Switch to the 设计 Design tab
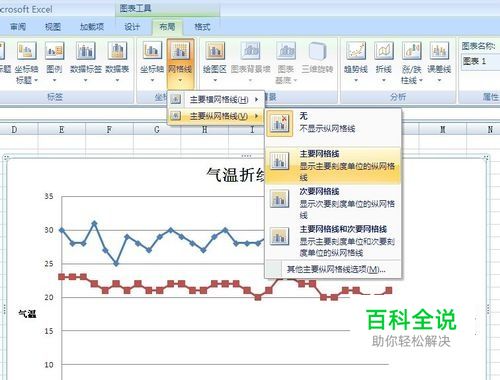Image resolution: width=500 pixels, height=380 pixels. [x=132, y=27]
